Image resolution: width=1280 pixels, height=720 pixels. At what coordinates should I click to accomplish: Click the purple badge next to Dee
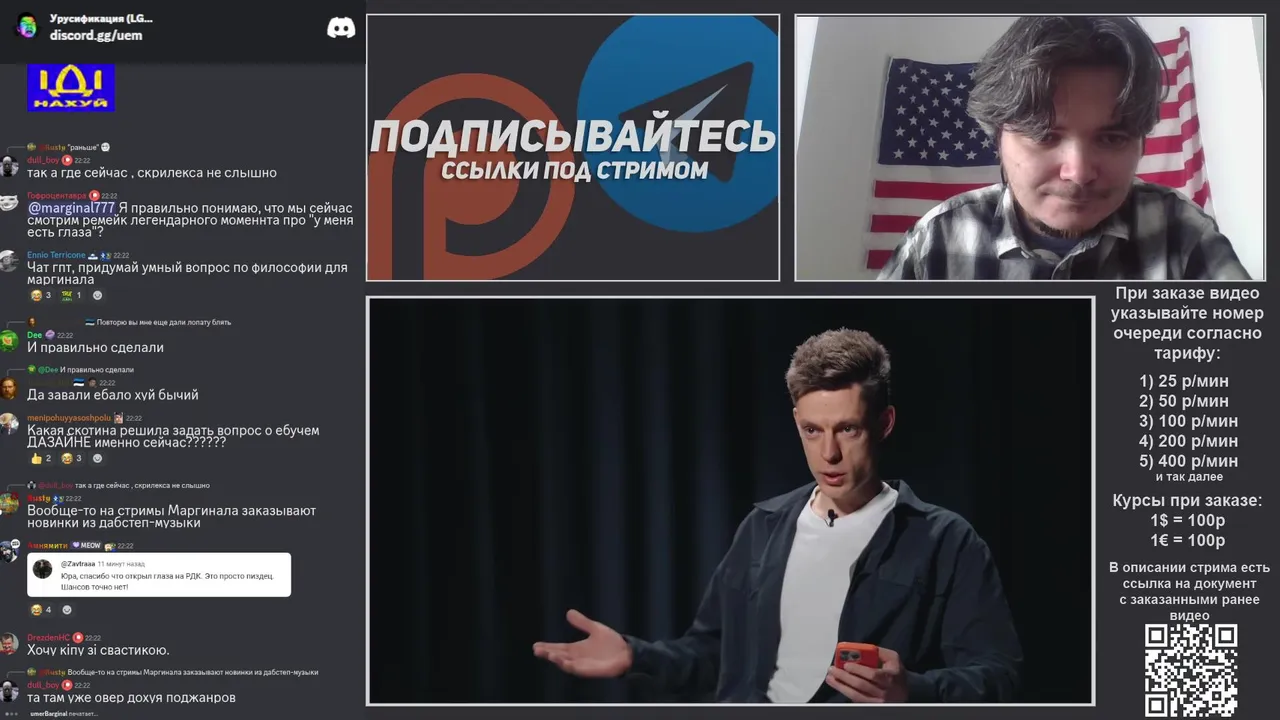[50, 335]
